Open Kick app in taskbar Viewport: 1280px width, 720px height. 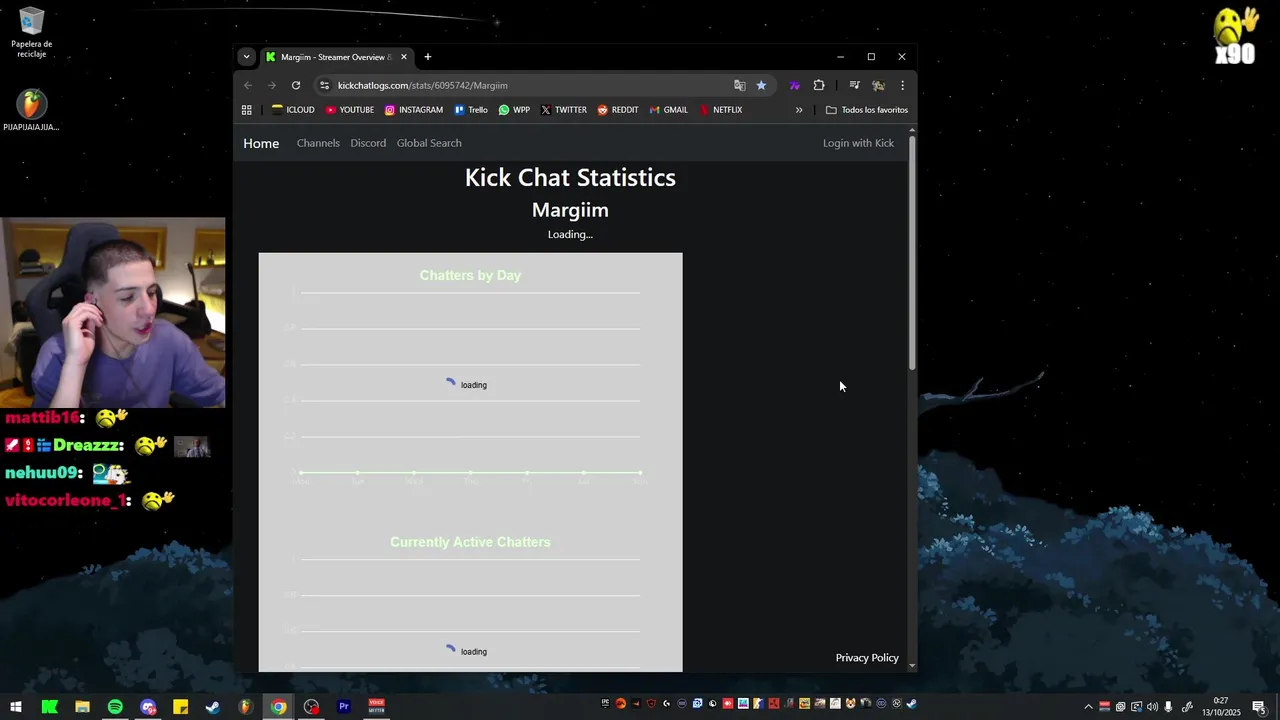[x=49, y=707]
